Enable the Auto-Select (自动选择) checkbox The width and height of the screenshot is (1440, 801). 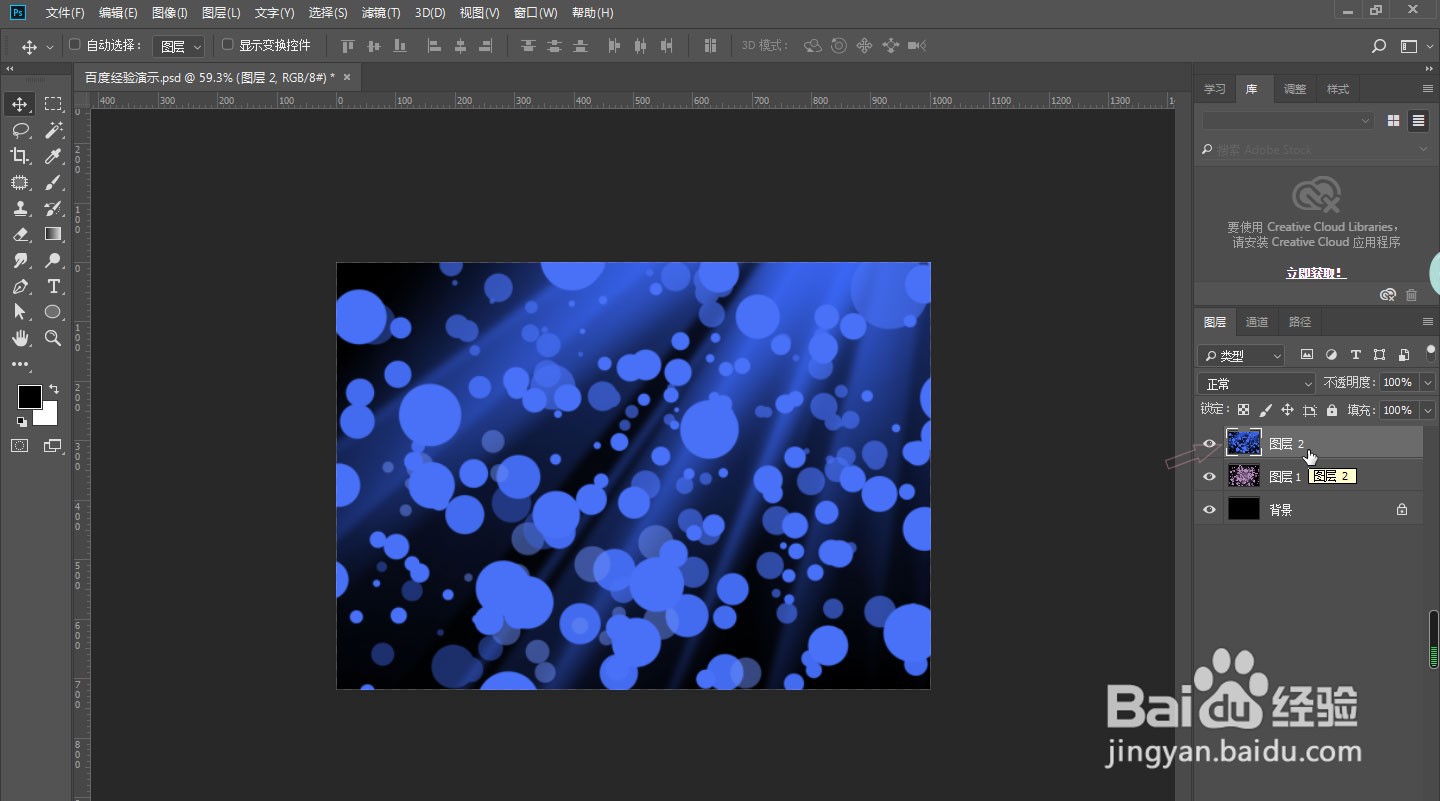74,45
